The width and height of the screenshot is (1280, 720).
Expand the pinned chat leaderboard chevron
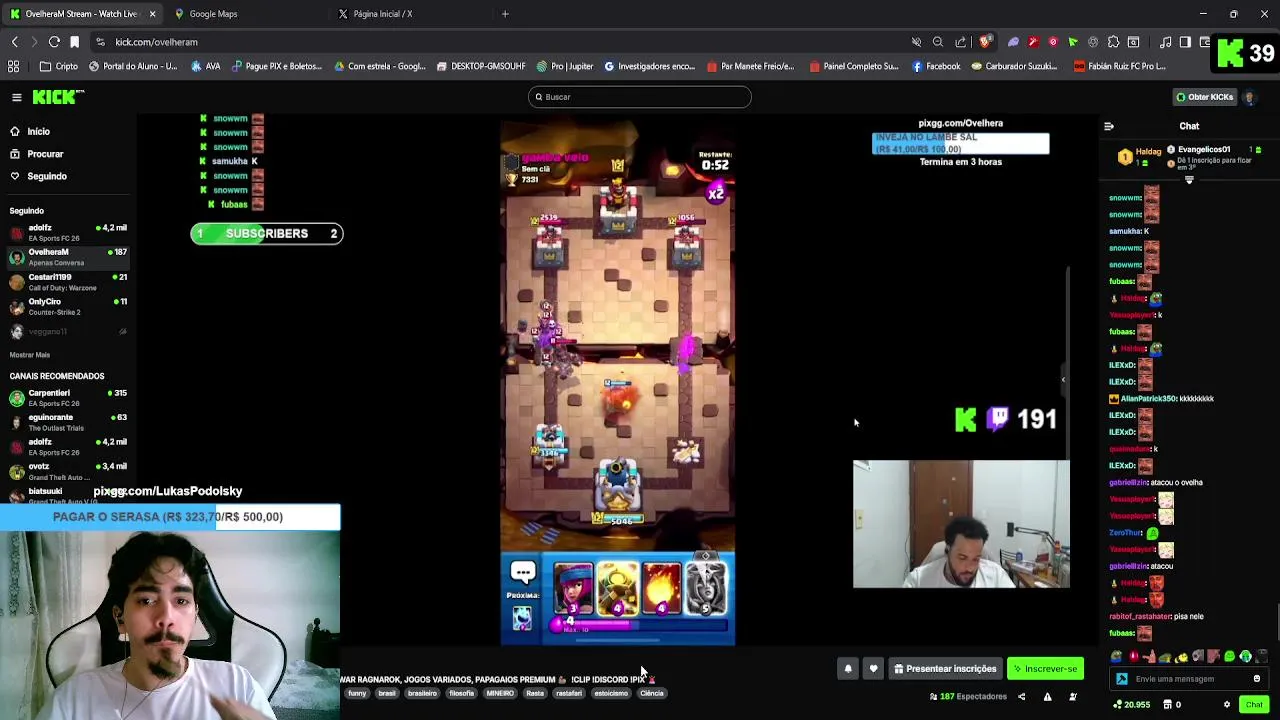[1189, 180]
